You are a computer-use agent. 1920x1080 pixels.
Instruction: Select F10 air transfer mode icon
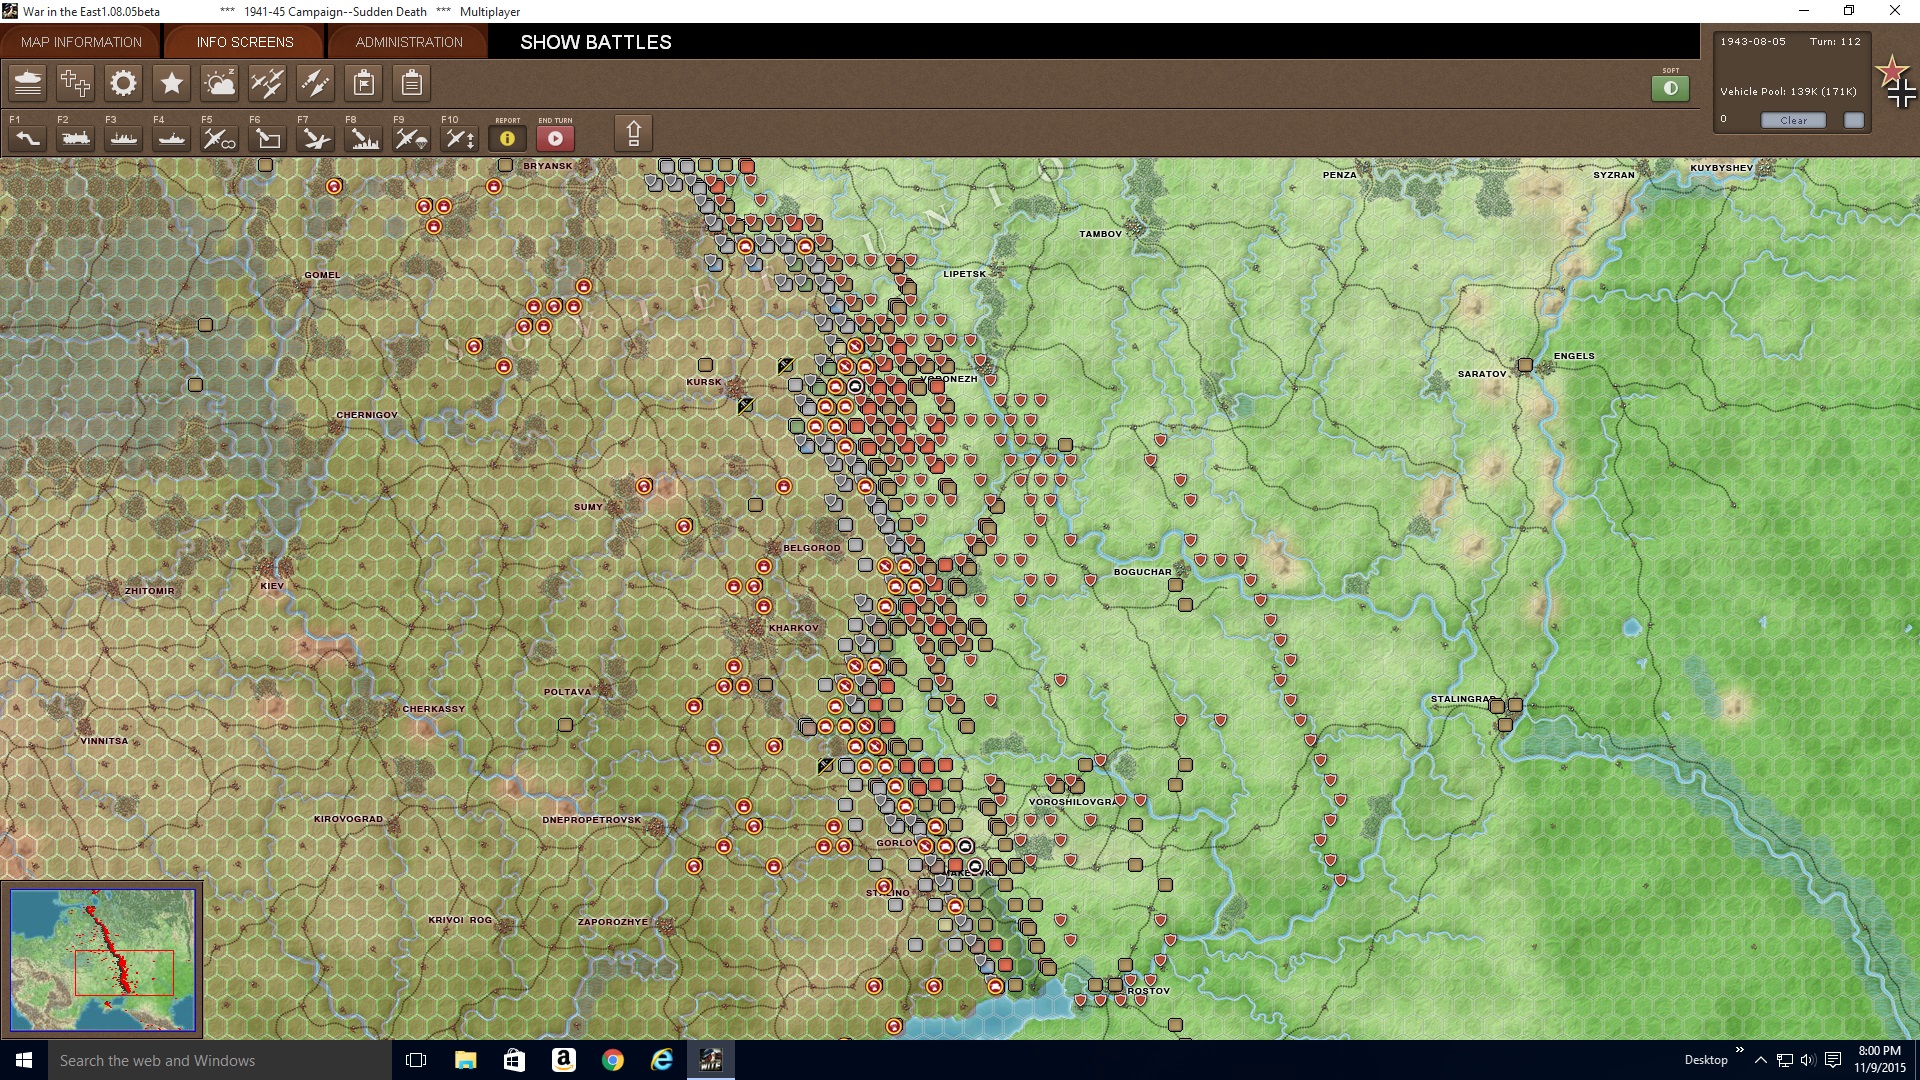point(460,138)
